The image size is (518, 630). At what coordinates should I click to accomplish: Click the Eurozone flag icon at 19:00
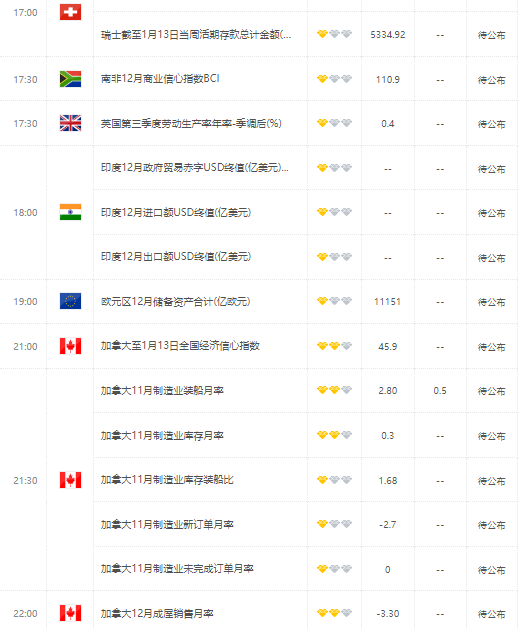pyautogui.click(x=70, y=301)
